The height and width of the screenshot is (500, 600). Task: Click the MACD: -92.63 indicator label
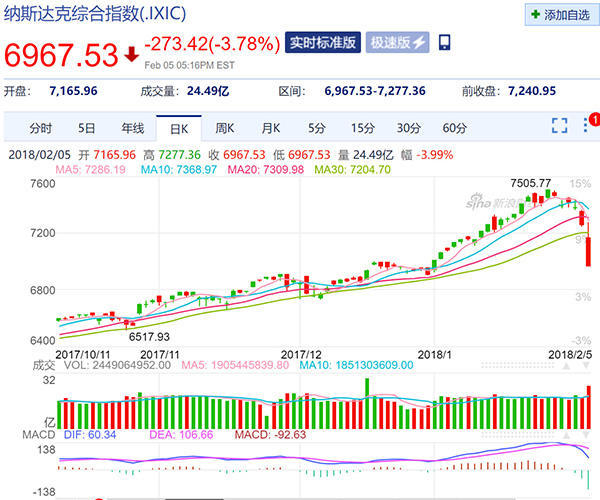click(x=270, y=435)
